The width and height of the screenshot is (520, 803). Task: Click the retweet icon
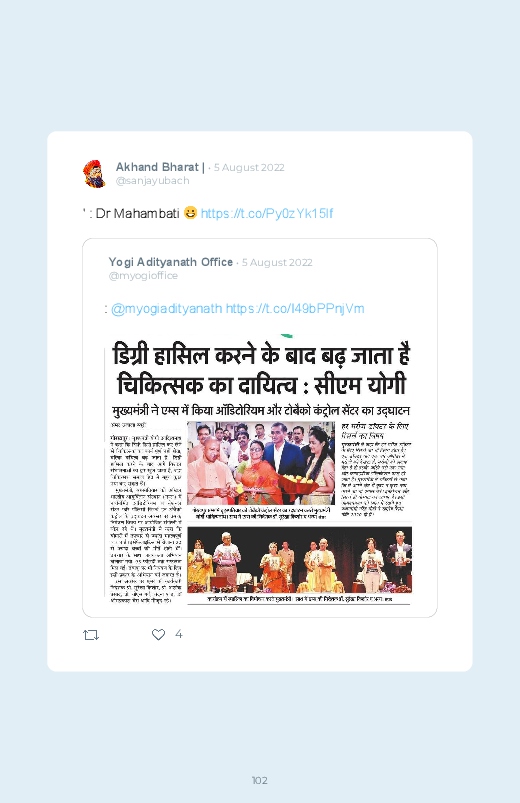tap(91, 635)
